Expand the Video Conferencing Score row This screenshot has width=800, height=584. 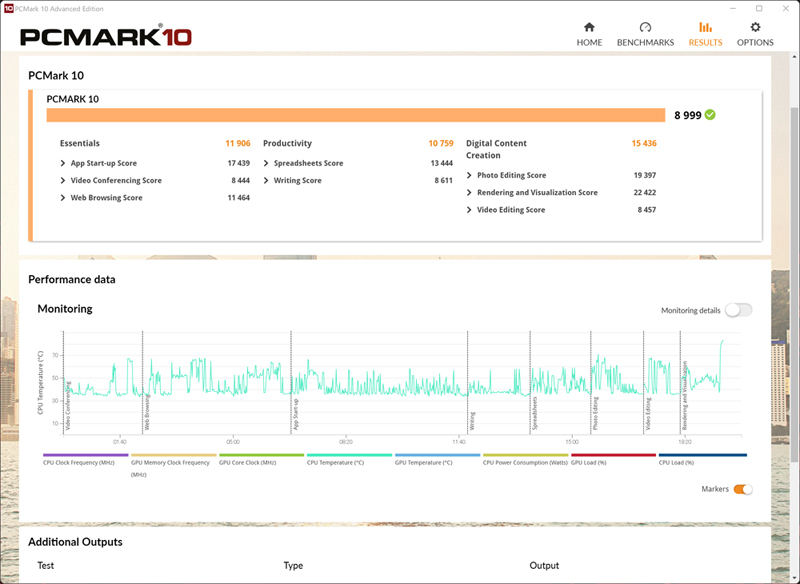[63, 181]
